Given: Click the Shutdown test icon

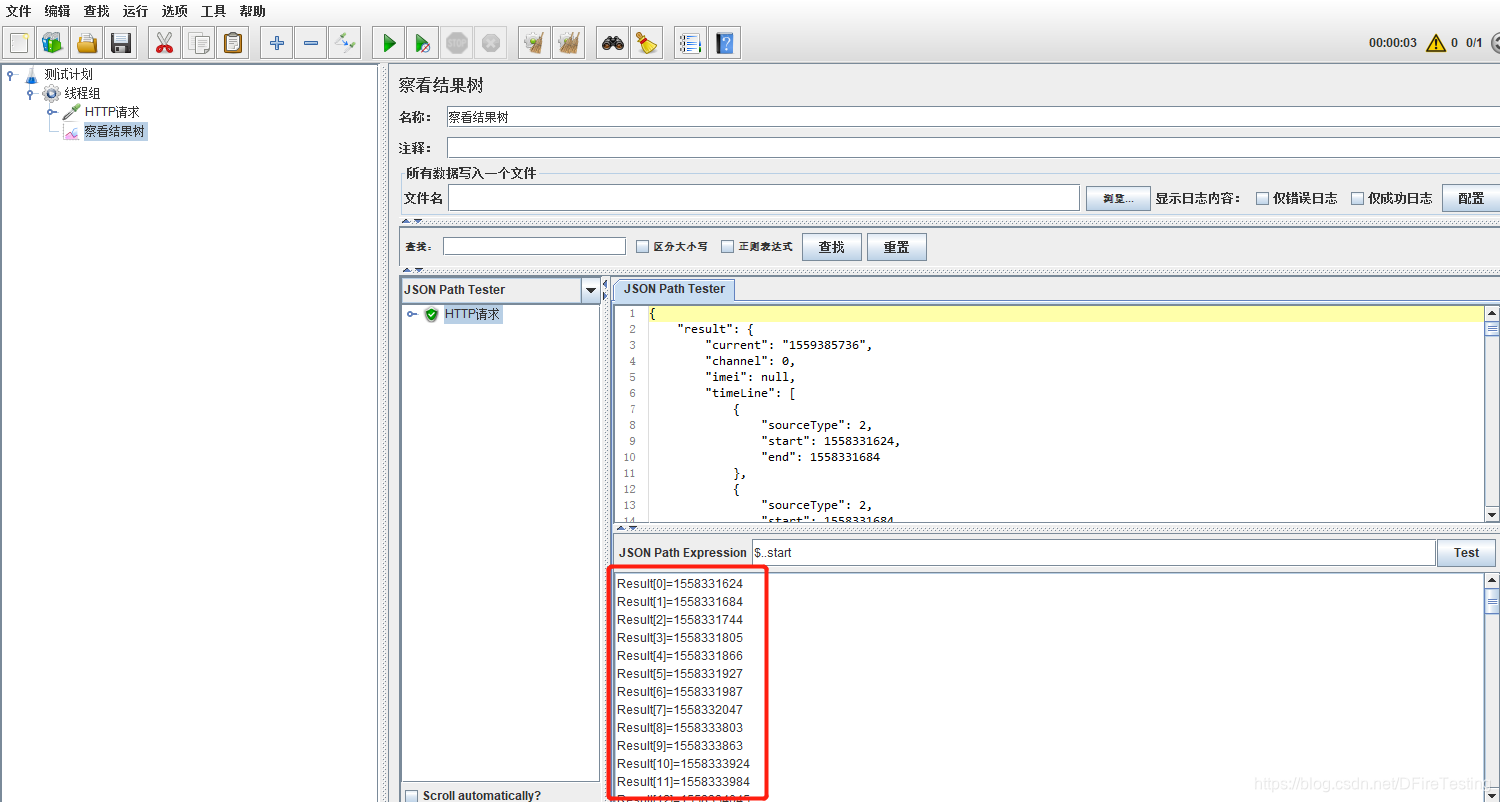Looking at the screenshot, I should pyautogui.click(x=491, y=43).
